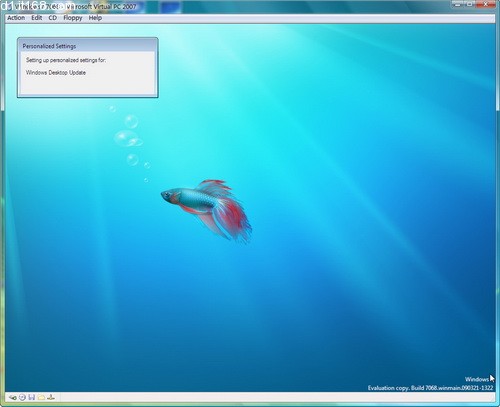The image size is (500, 407).
Task: Click the floppy disk status icon
Action: pos(32,397)
